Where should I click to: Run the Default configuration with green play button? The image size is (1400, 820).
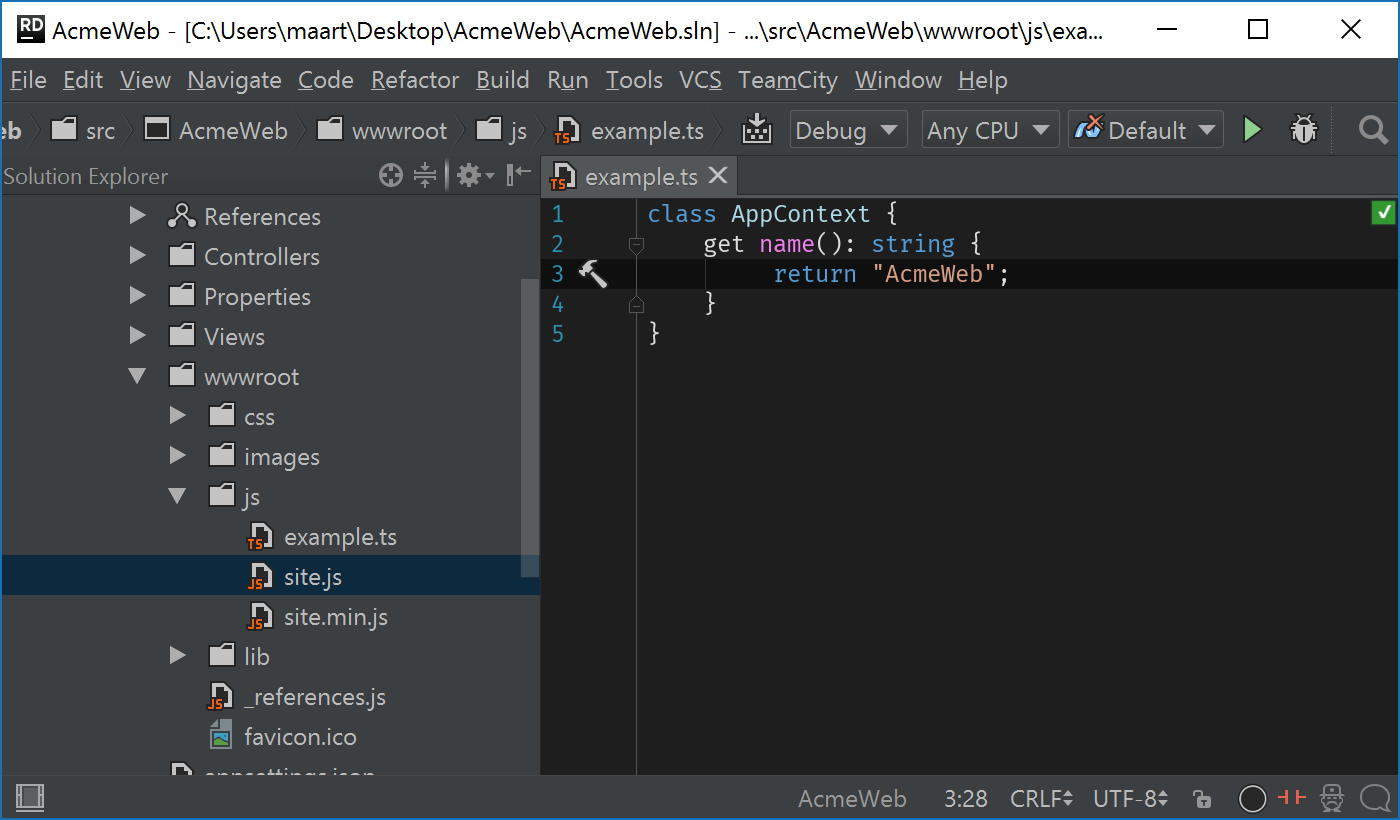tap(1252, 130)
